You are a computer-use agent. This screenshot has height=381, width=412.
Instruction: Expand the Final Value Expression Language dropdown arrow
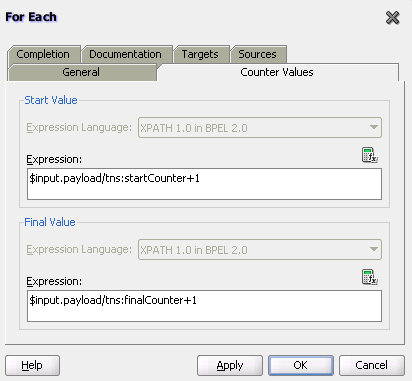tap(374, 249)
